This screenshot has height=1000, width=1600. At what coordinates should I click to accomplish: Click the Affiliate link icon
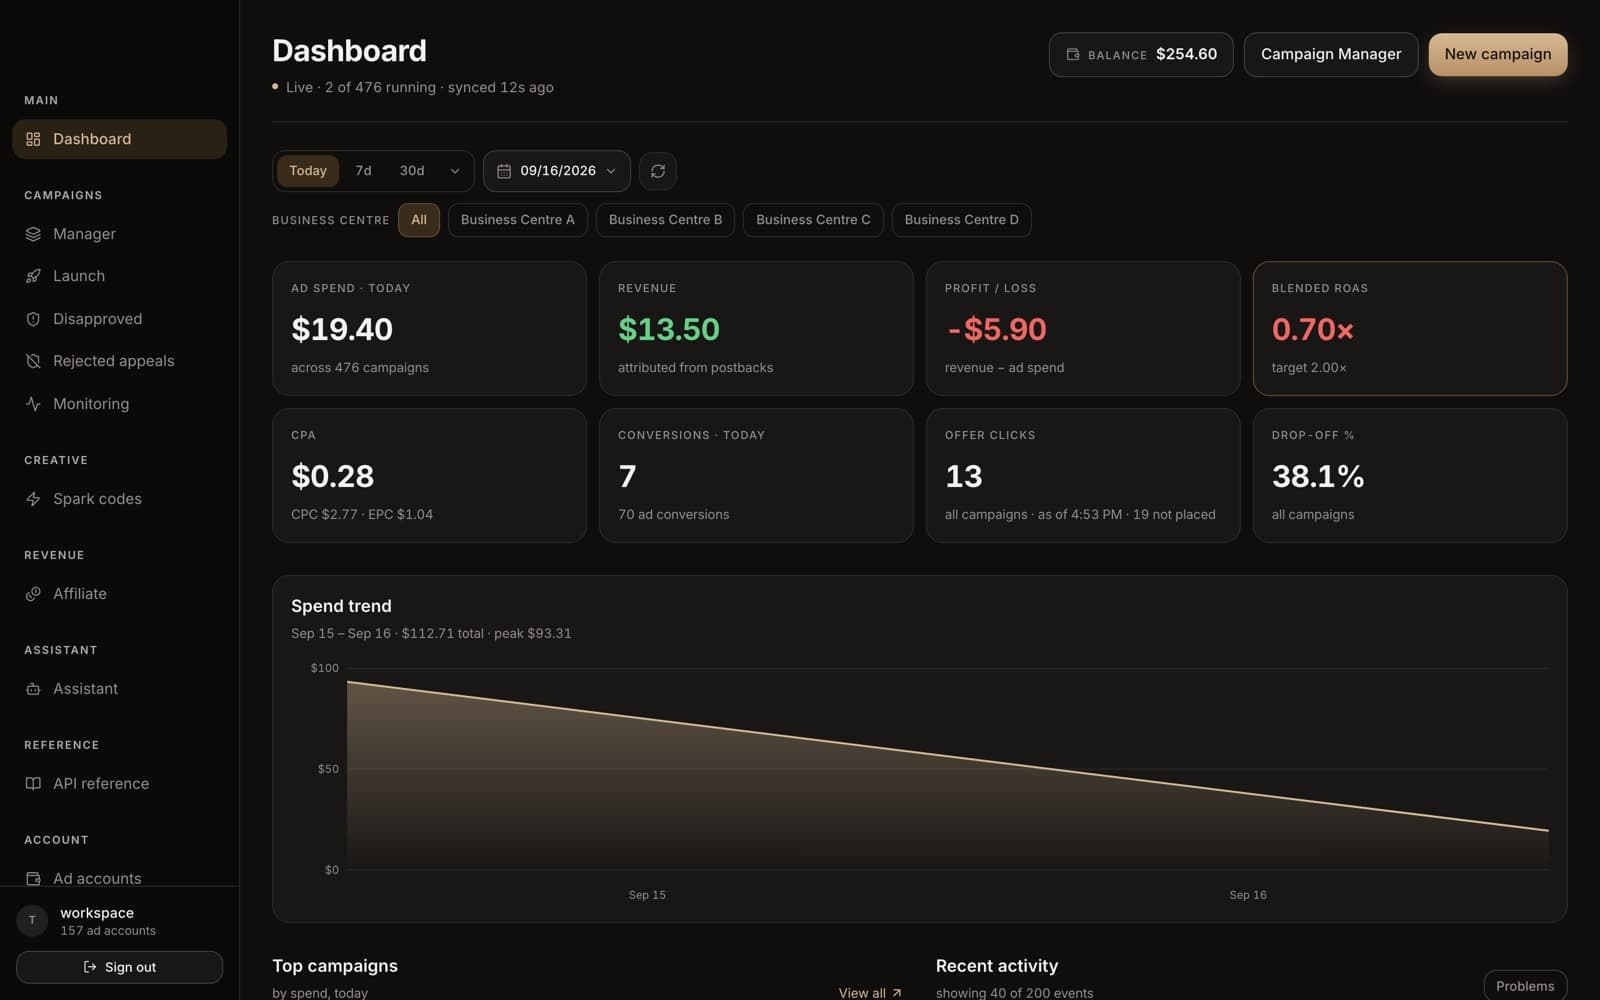pos(33,594)
